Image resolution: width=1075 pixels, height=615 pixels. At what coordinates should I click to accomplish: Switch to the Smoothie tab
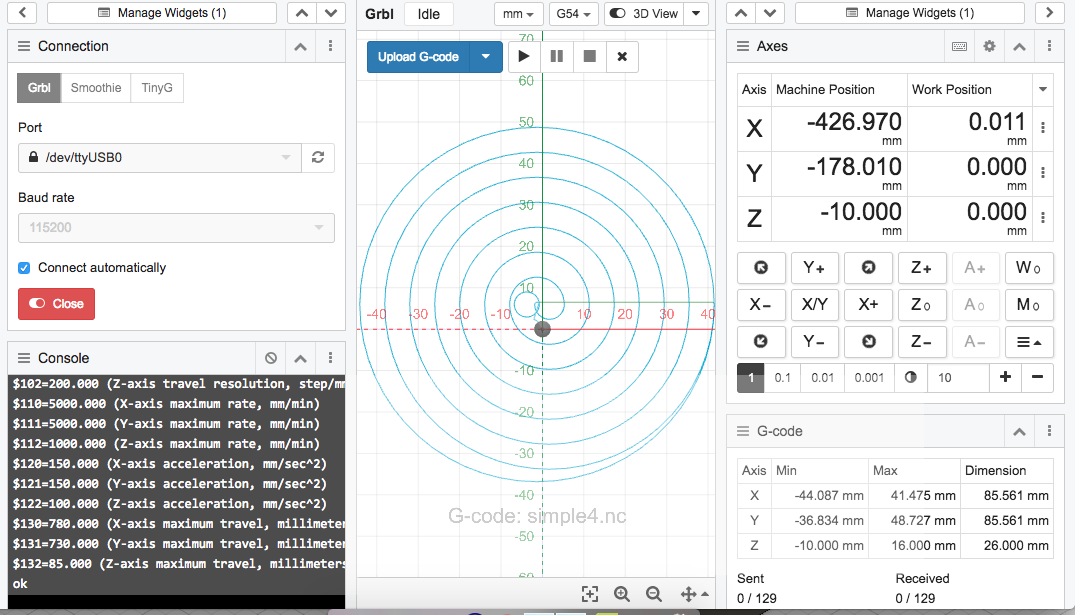[95, 88]
